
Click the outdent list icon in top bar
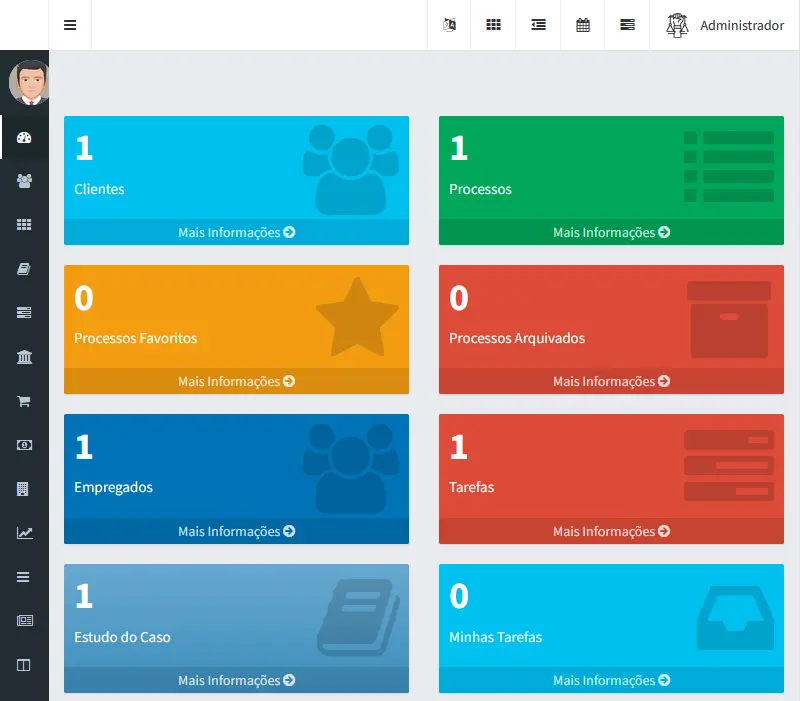point(538,25)
